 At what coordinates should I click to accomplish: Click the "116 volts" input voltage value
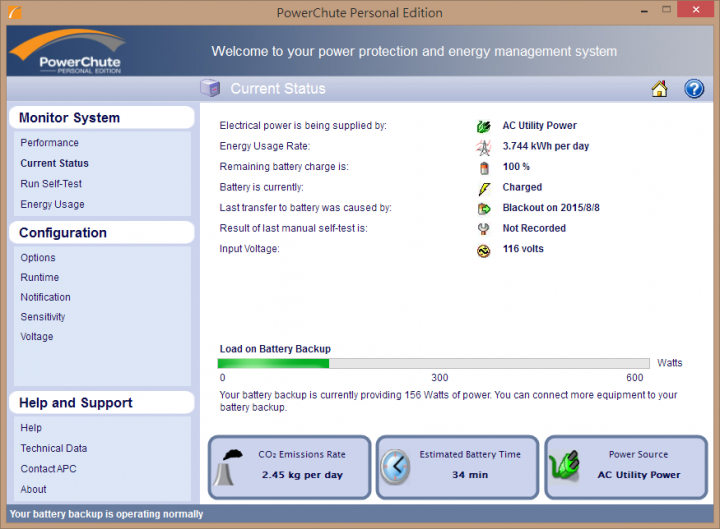(523, 249)
